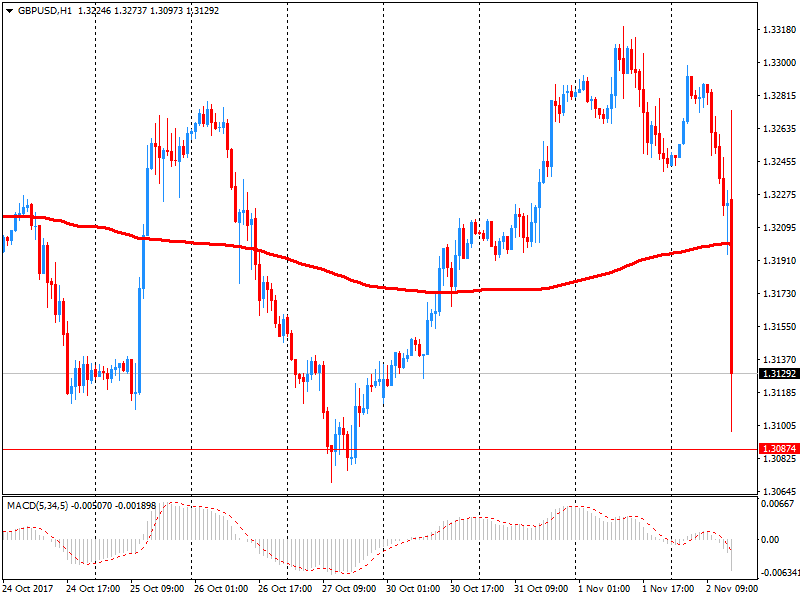Click the 1.31005 price scale label

pyautogui.click(x=779, y=425)
